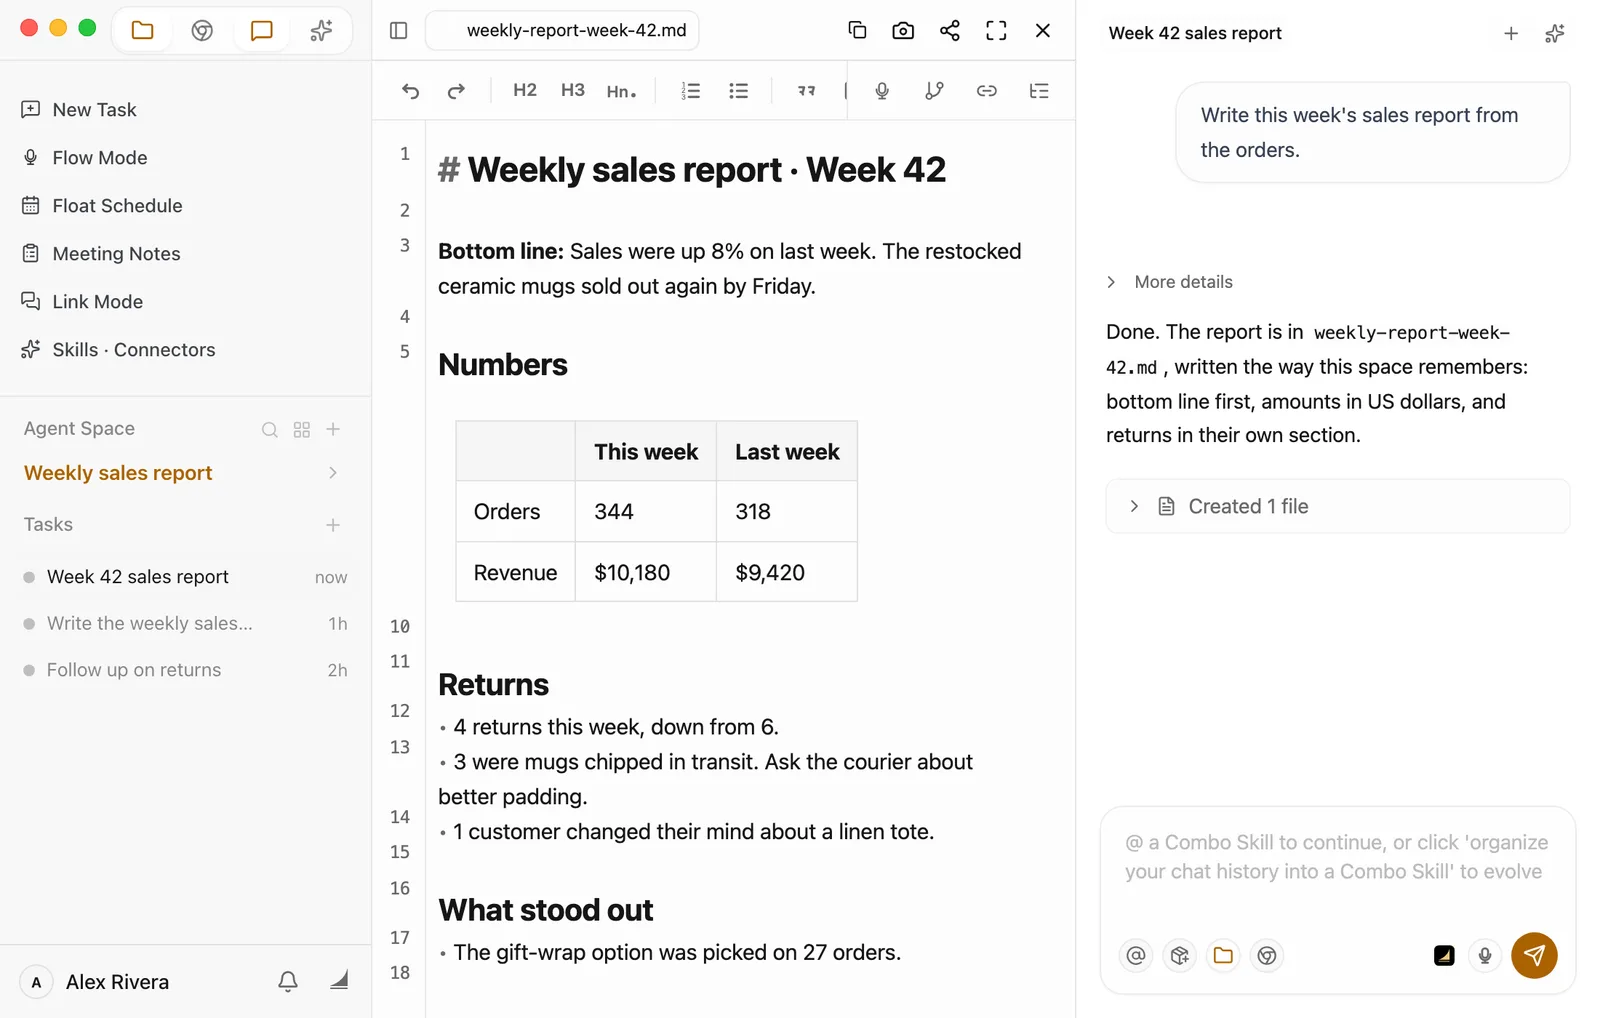Search the Agent Space

click(270, 429)
